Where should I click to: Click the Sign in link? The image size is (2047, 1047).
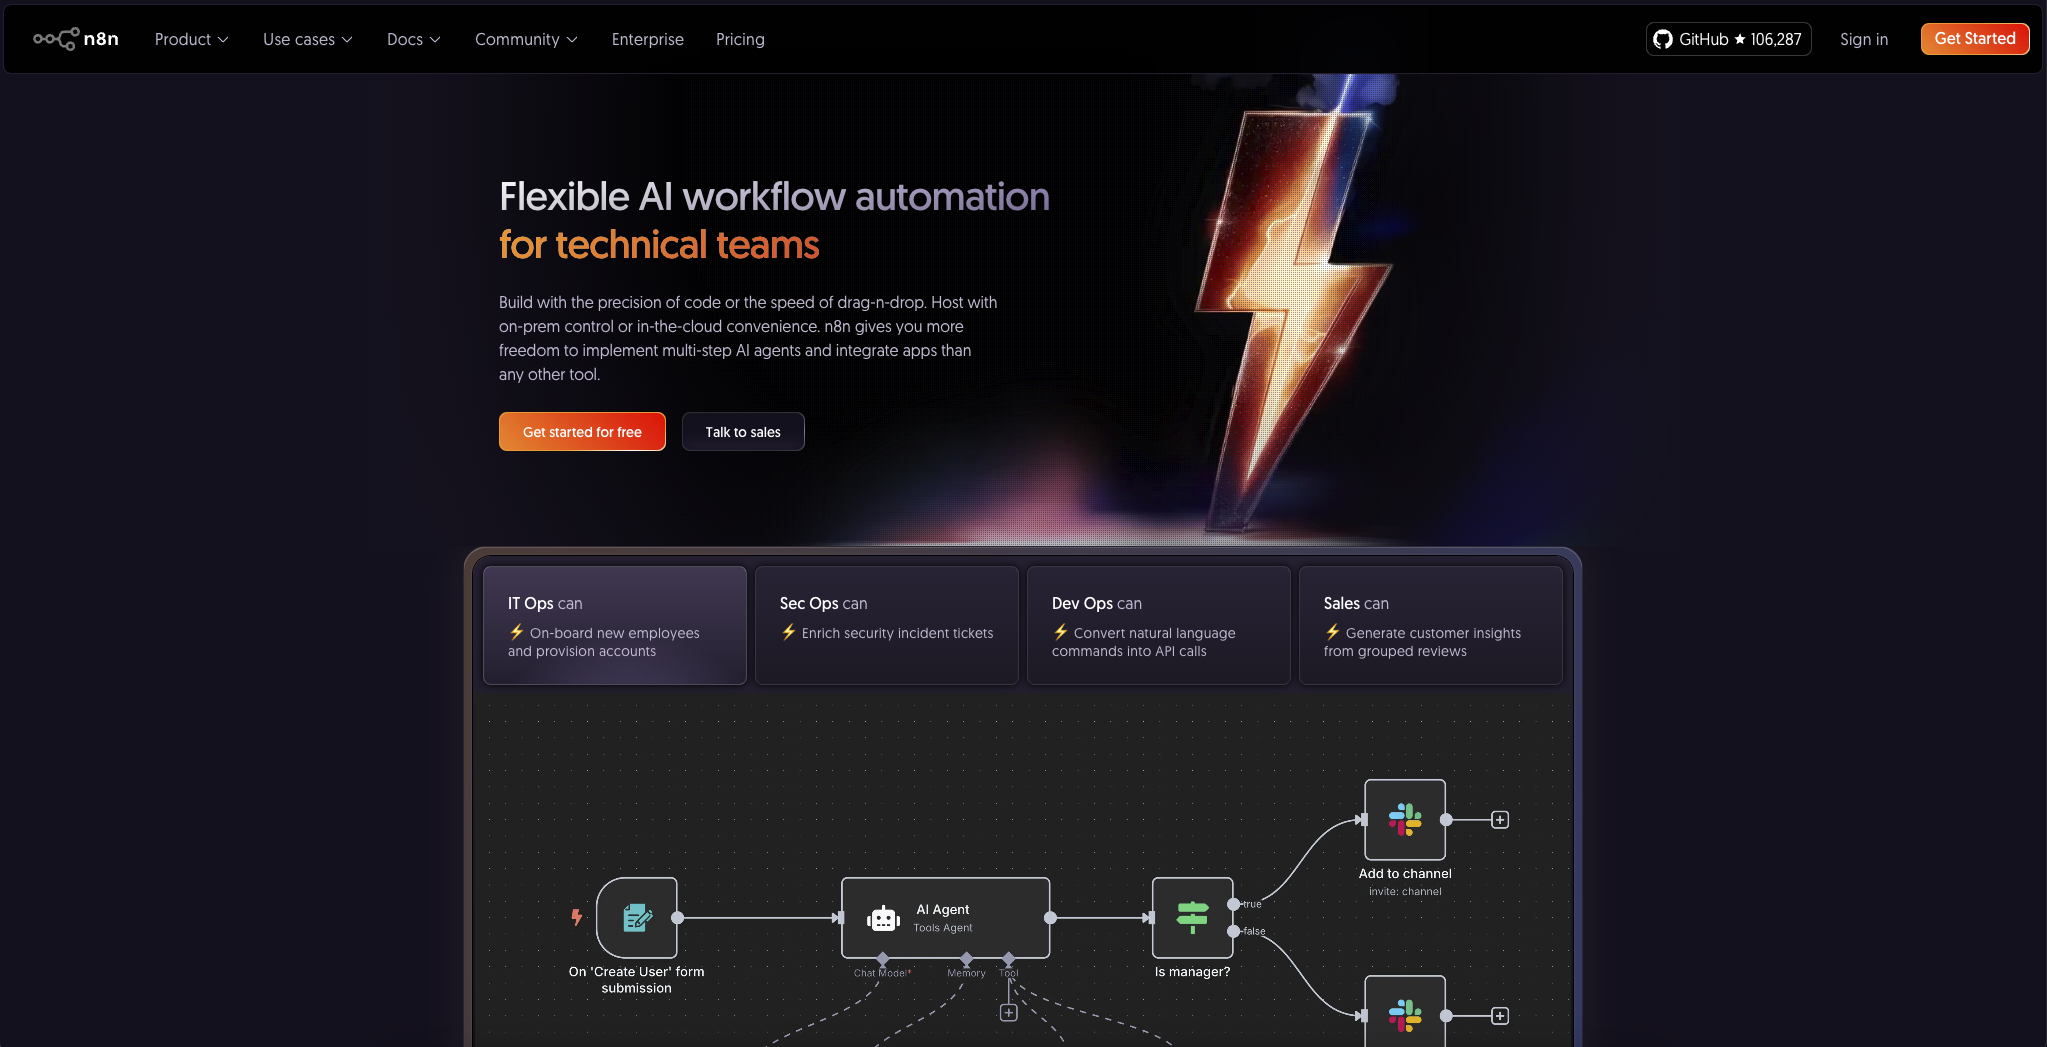pos(1864,39)
